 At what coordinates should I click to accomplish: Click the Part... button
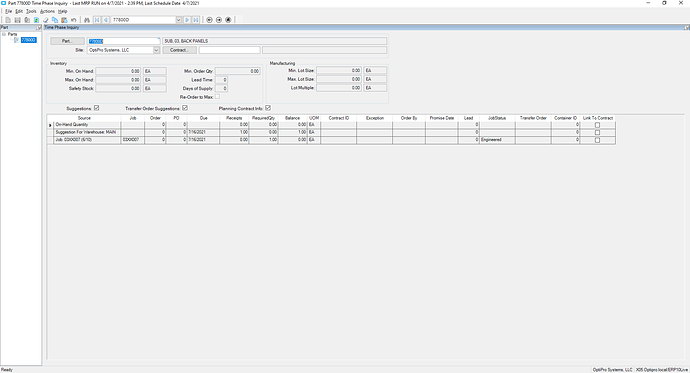pyautogui.click(x=67, y=41)
